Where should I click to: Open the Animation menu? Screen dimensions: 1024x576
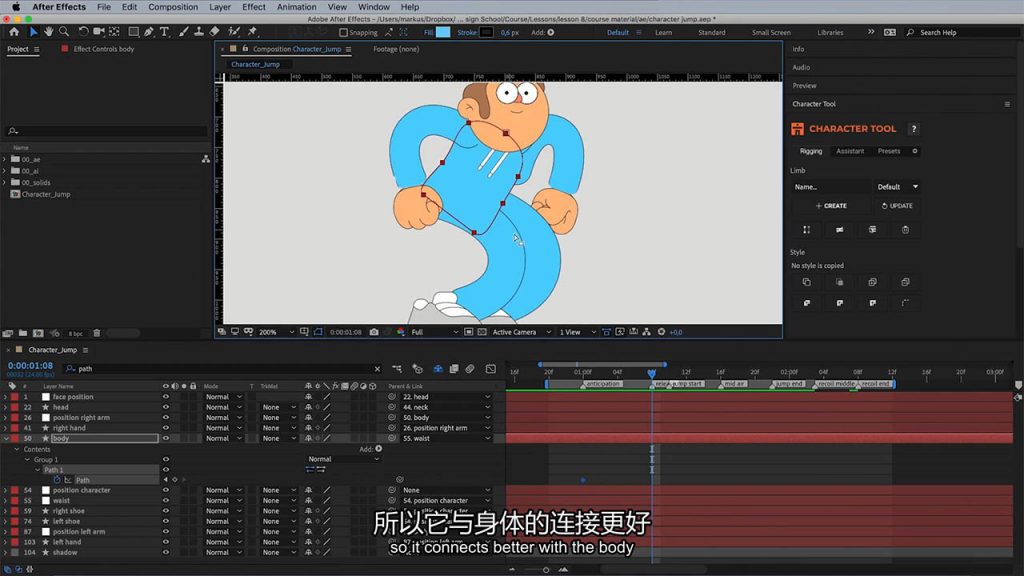296,7
